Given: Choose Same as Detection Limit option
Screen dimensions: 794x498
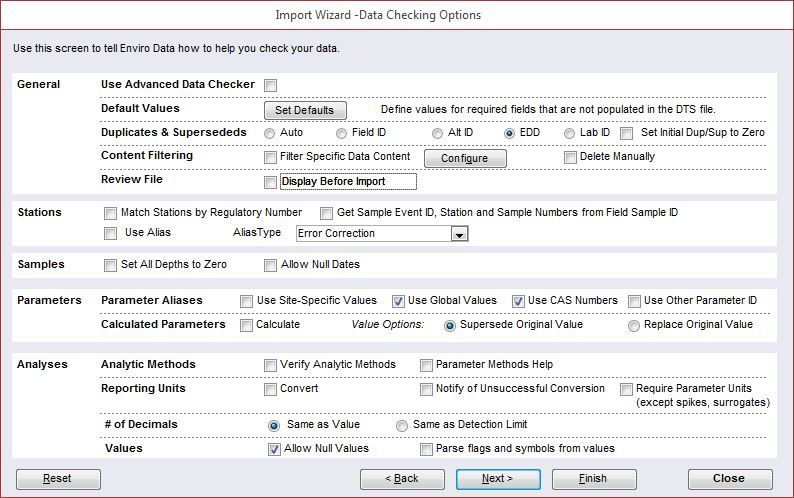Looking at the screenshot, I should pos(402,426).
